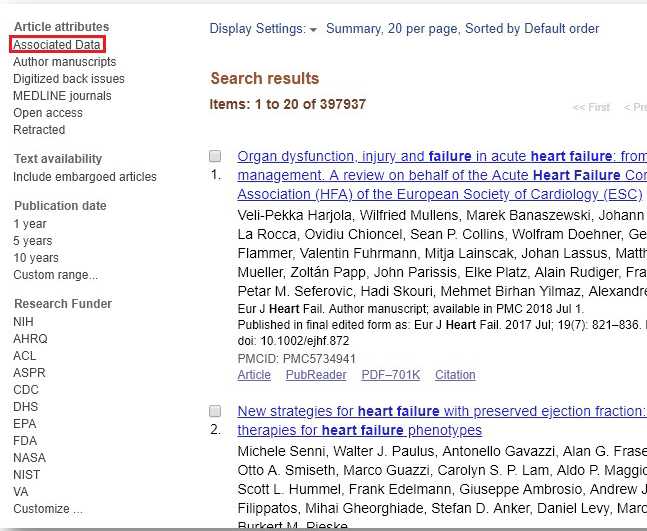Filter by Digitized back issues

coord(68,79)
